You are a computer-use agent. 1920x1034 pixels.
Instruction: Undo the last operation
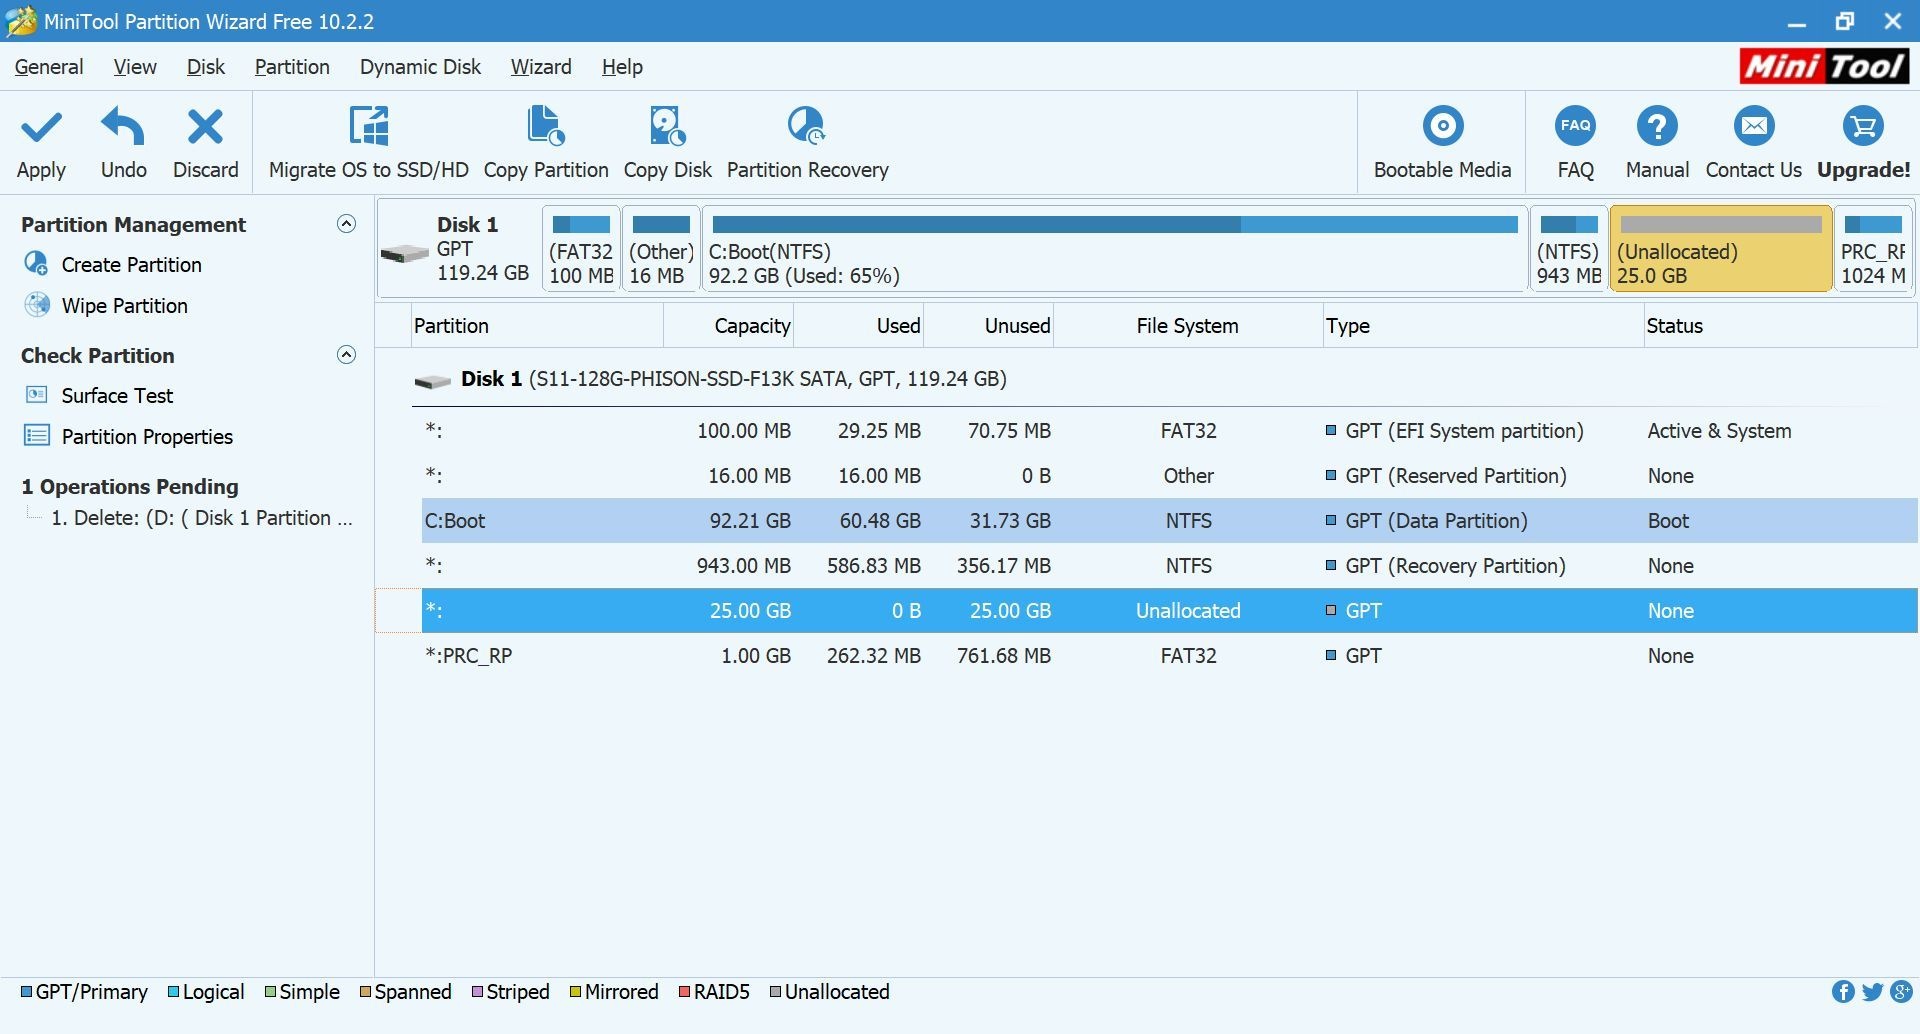coord(123,143)
